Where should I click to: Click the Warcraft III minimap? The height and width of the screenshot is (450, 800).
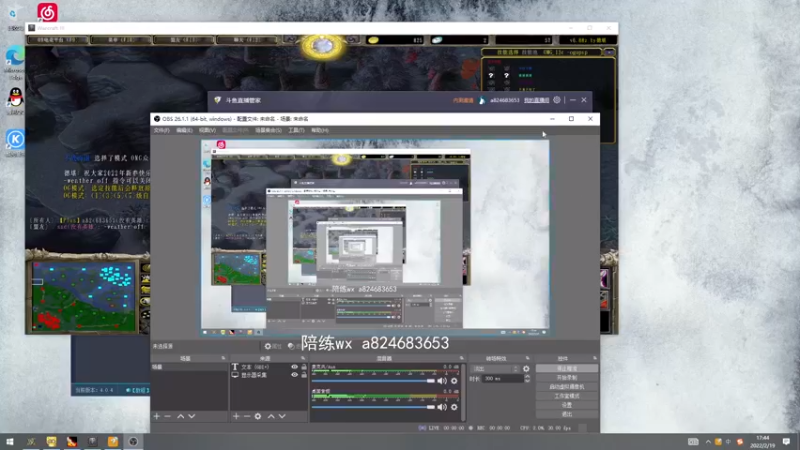click(84, 296)
